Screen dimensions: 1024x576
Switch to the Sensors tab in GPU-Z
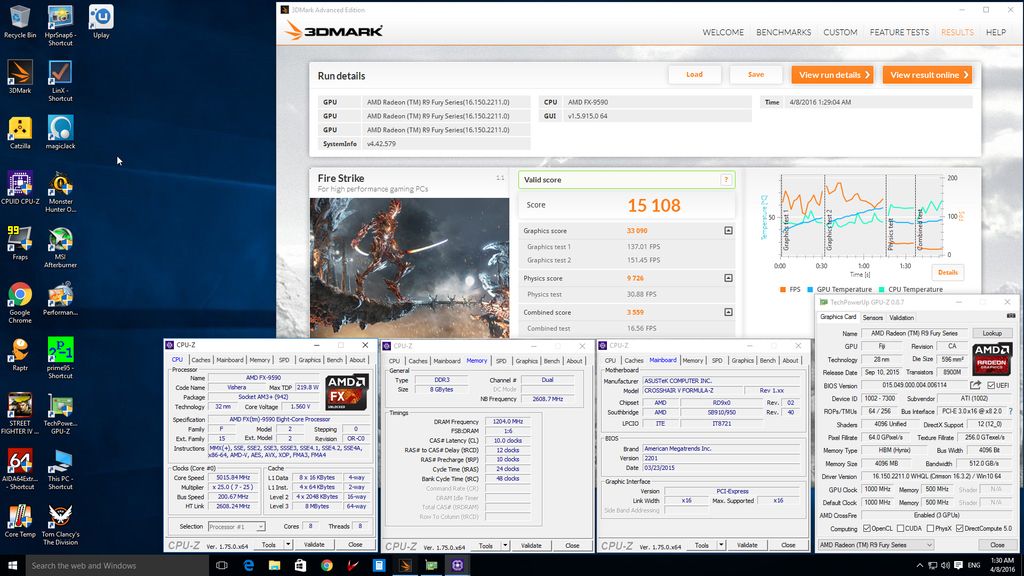(872, 317)
